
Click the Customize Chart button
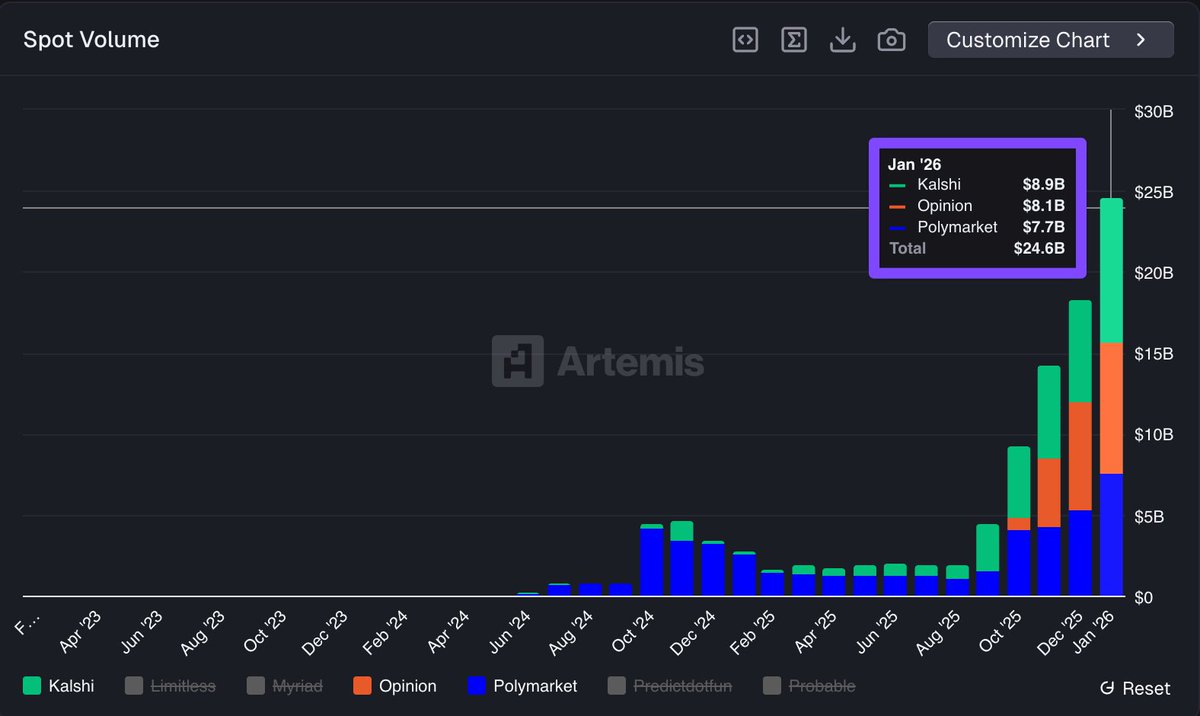(1050, 40)
